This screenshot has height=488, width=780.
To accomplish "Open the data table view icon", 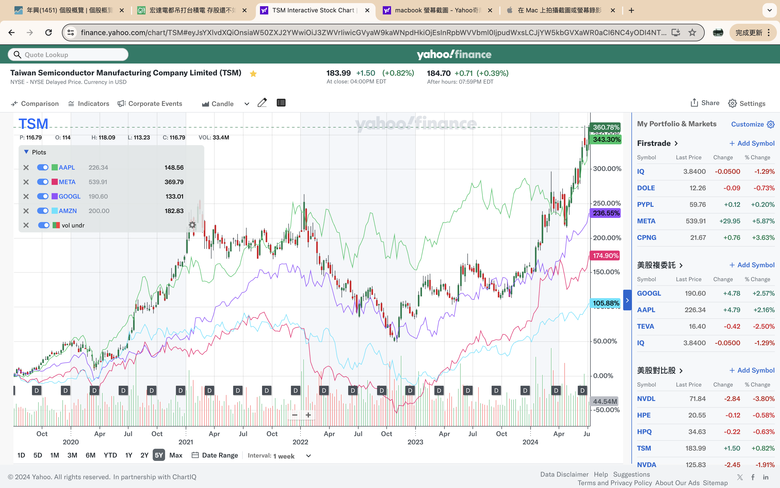I will (281, 103).
